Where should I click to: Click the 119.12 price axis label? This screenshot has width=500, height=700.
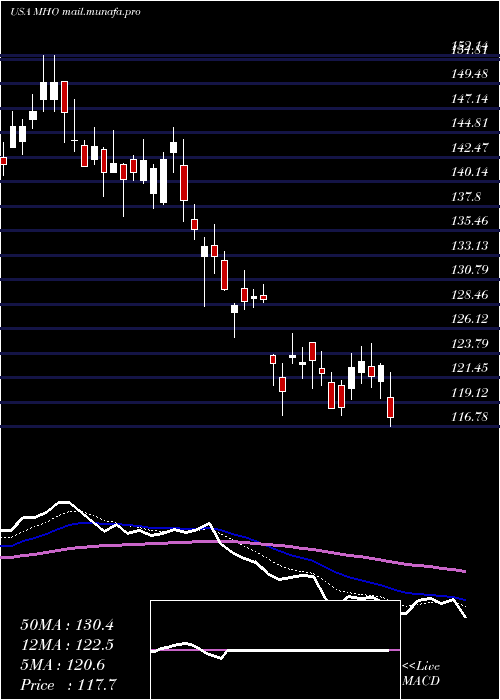(x=469, y=393)
